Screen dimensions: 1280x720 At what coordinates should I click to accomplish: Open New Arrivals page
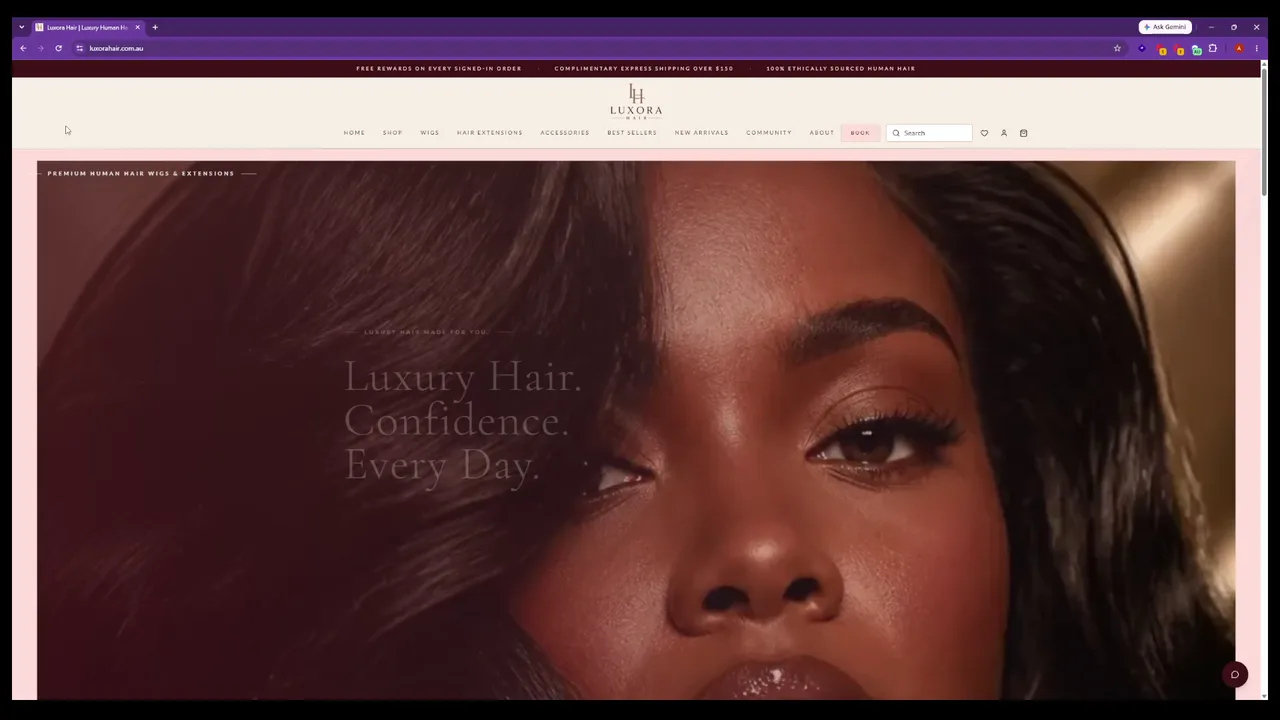tap(701, 133)
